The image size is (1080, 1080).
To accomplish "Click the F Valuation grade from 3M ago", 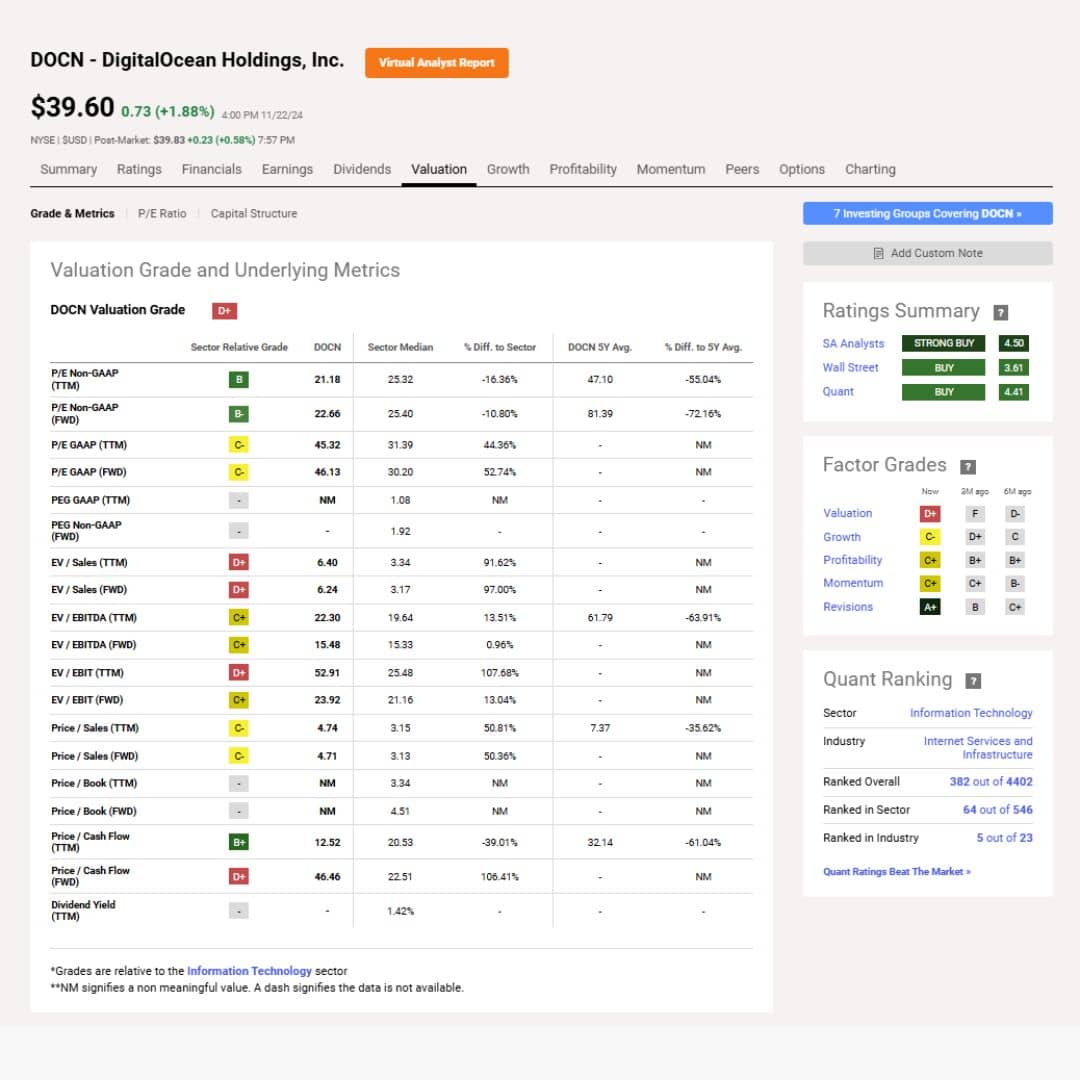I will coord(975,514).
